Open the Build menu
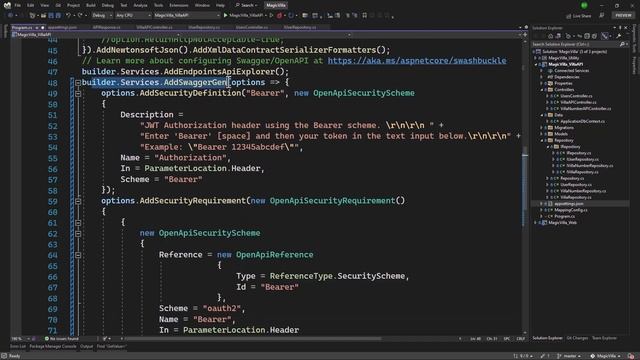640x360 pixels. coord(91,5)
